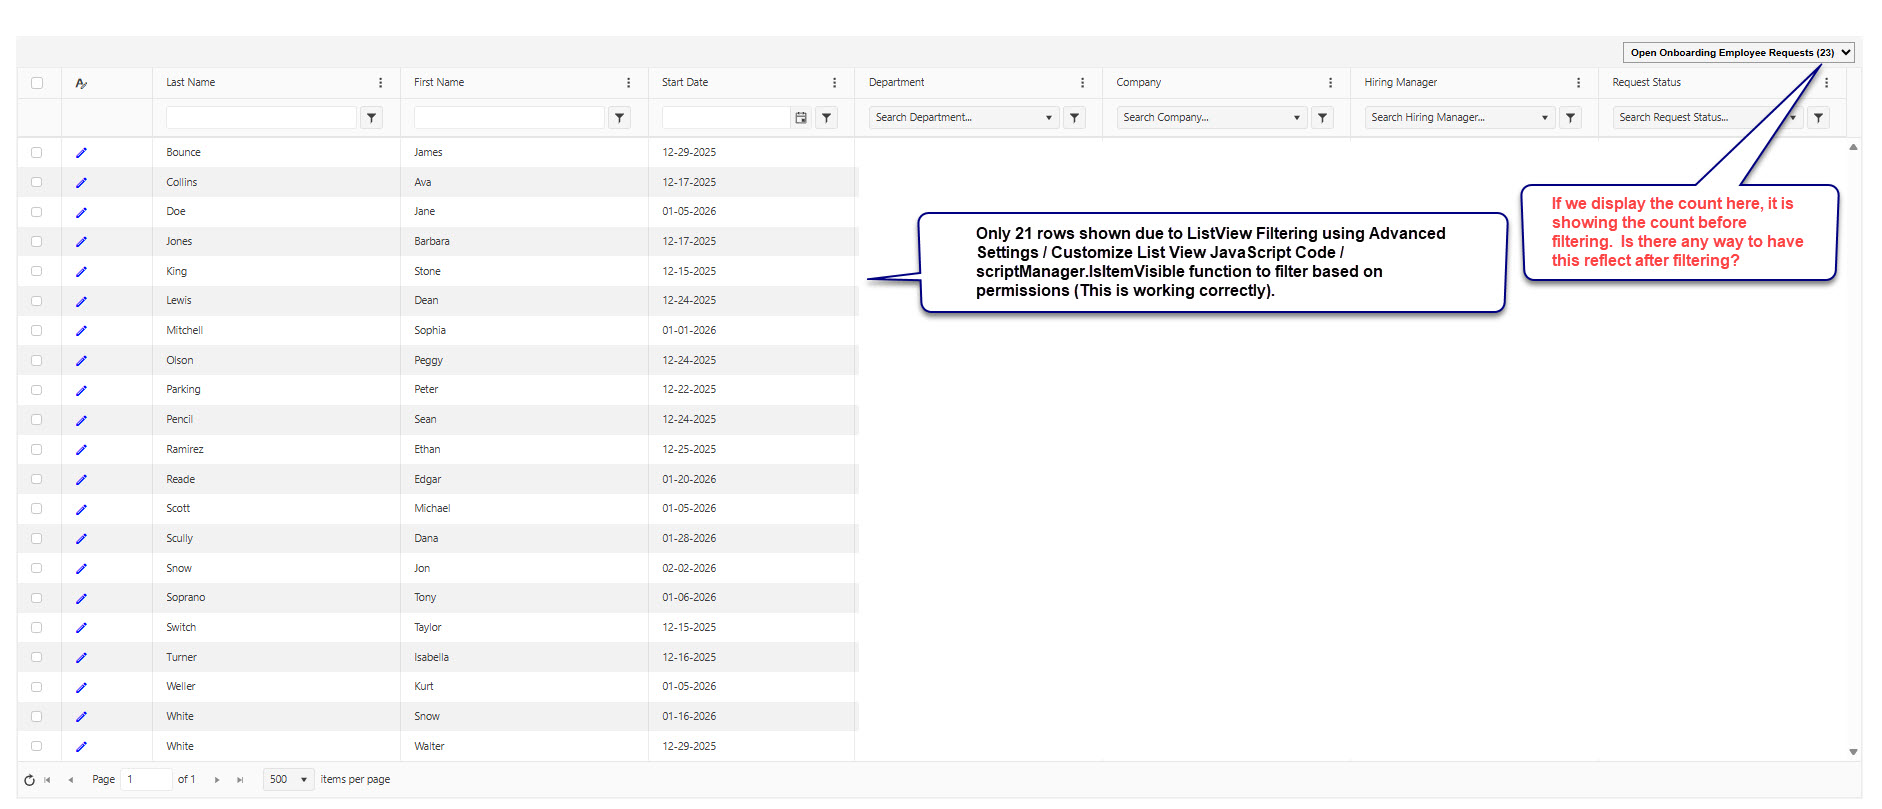Open the Open Onboarding Employee Requests dropdown

1738,53
